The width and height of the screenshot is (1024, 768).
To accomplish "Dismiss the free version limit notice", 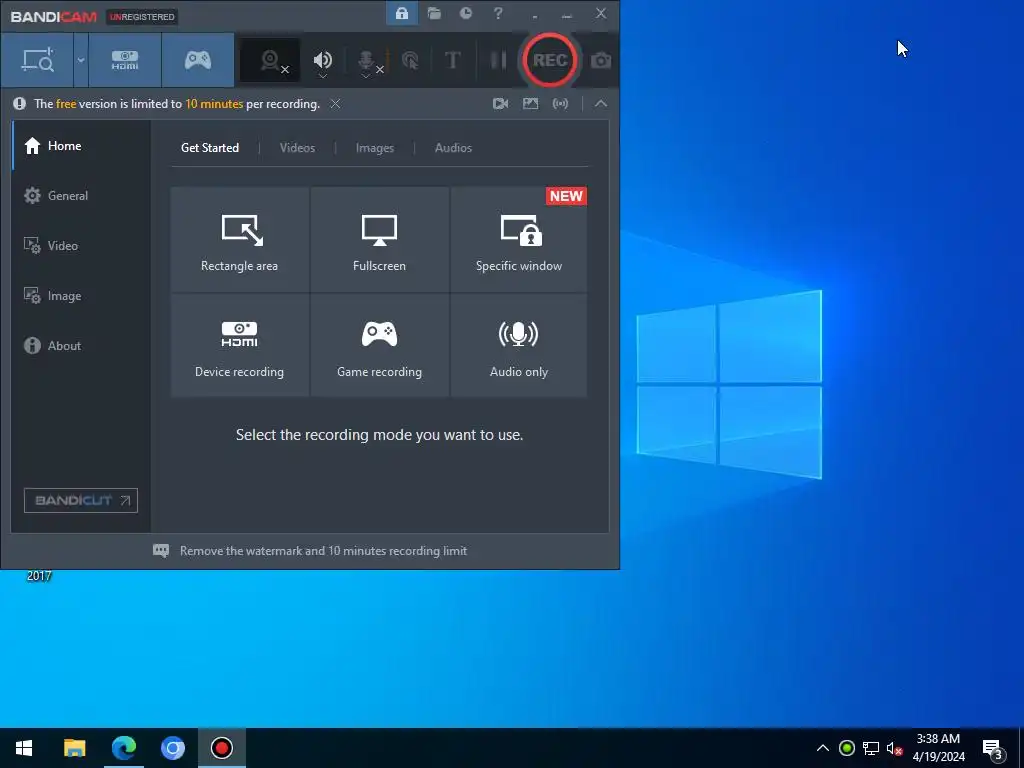I will [x=335, y=104].
